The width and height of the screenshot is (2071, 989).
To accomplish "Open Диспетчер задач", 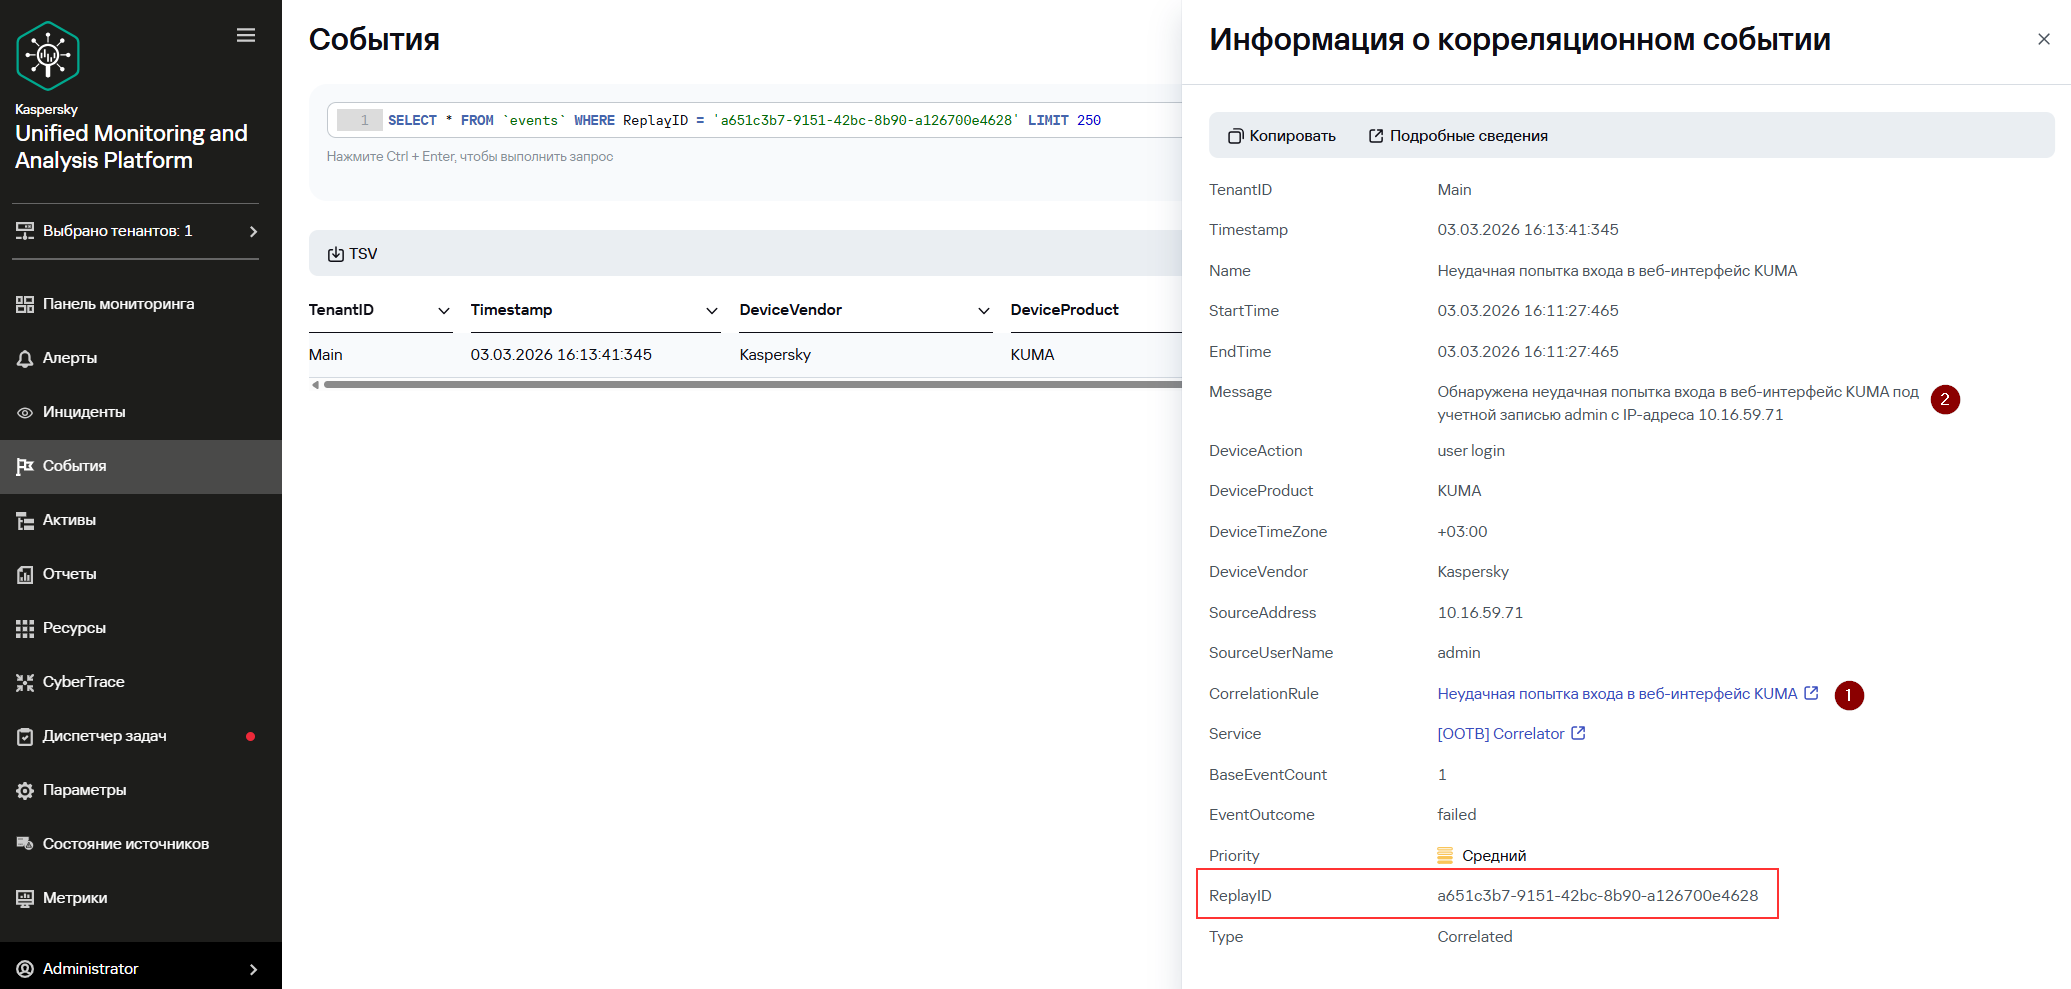I will tap(141, 736).
